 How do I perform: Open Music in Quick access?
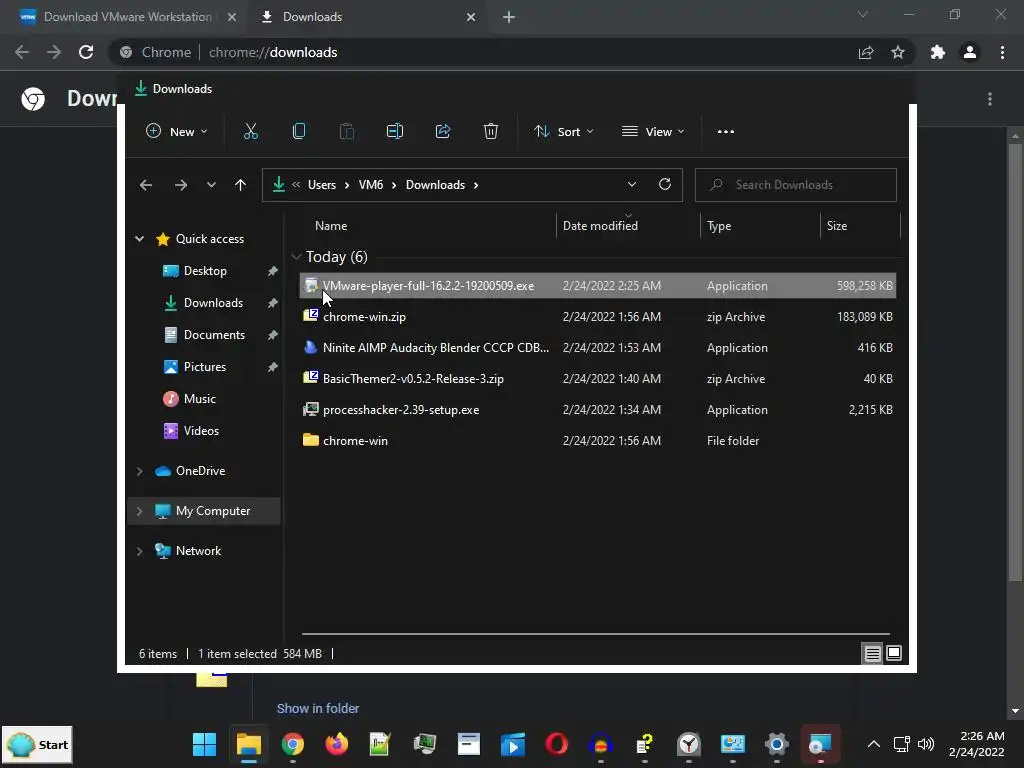[x=199, y=399]
